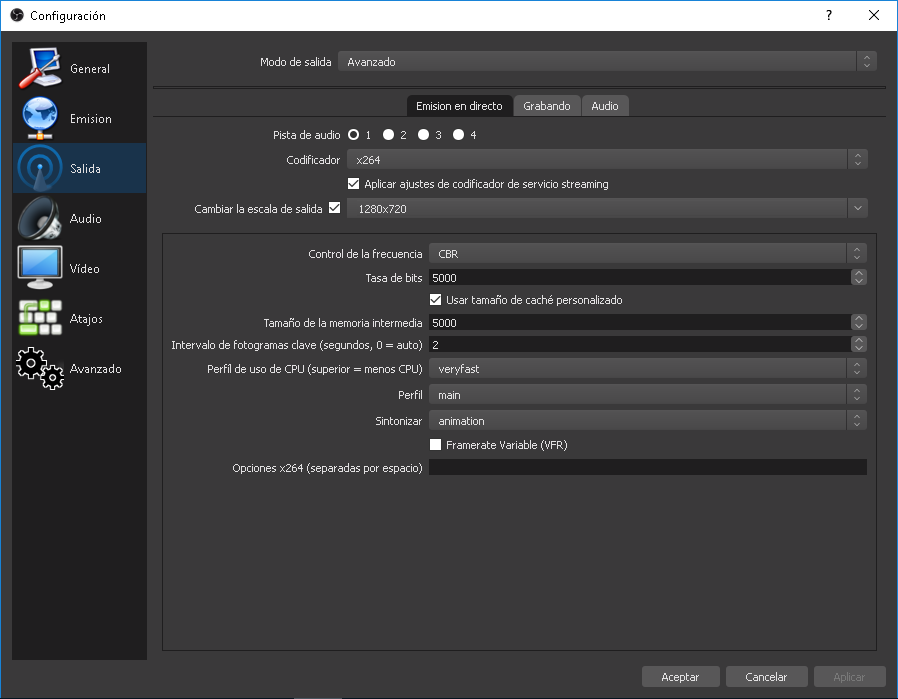Open the Codificador x264 dropdown

(607, 160)
